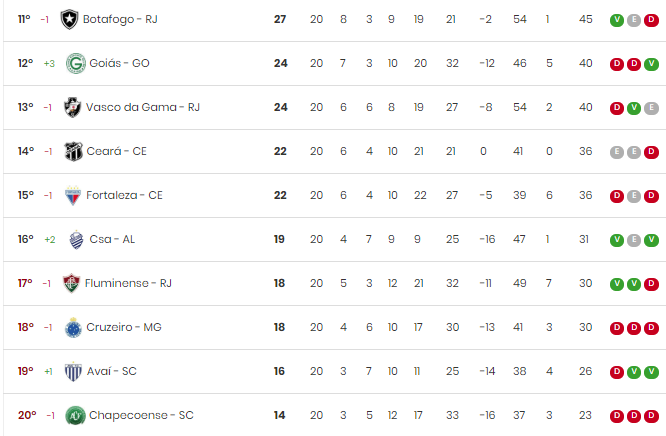Click Cruzeiro's middle red D badge
This screenshot has width=666, height=436.
click(634, 328)
